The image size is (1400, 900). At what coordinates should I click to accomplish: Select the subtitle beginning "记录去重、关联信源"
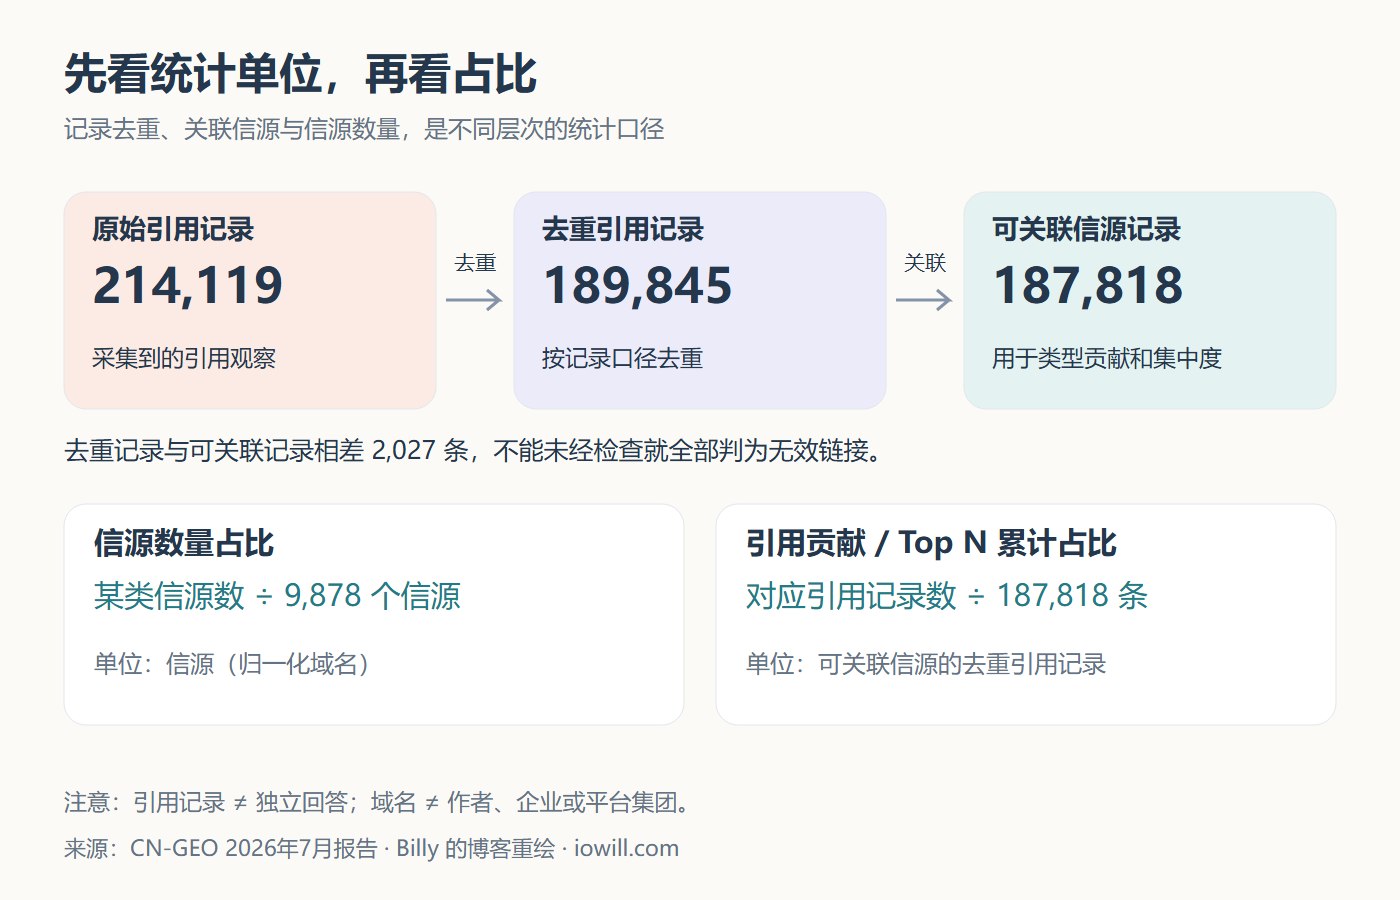[x=364, y=129]
